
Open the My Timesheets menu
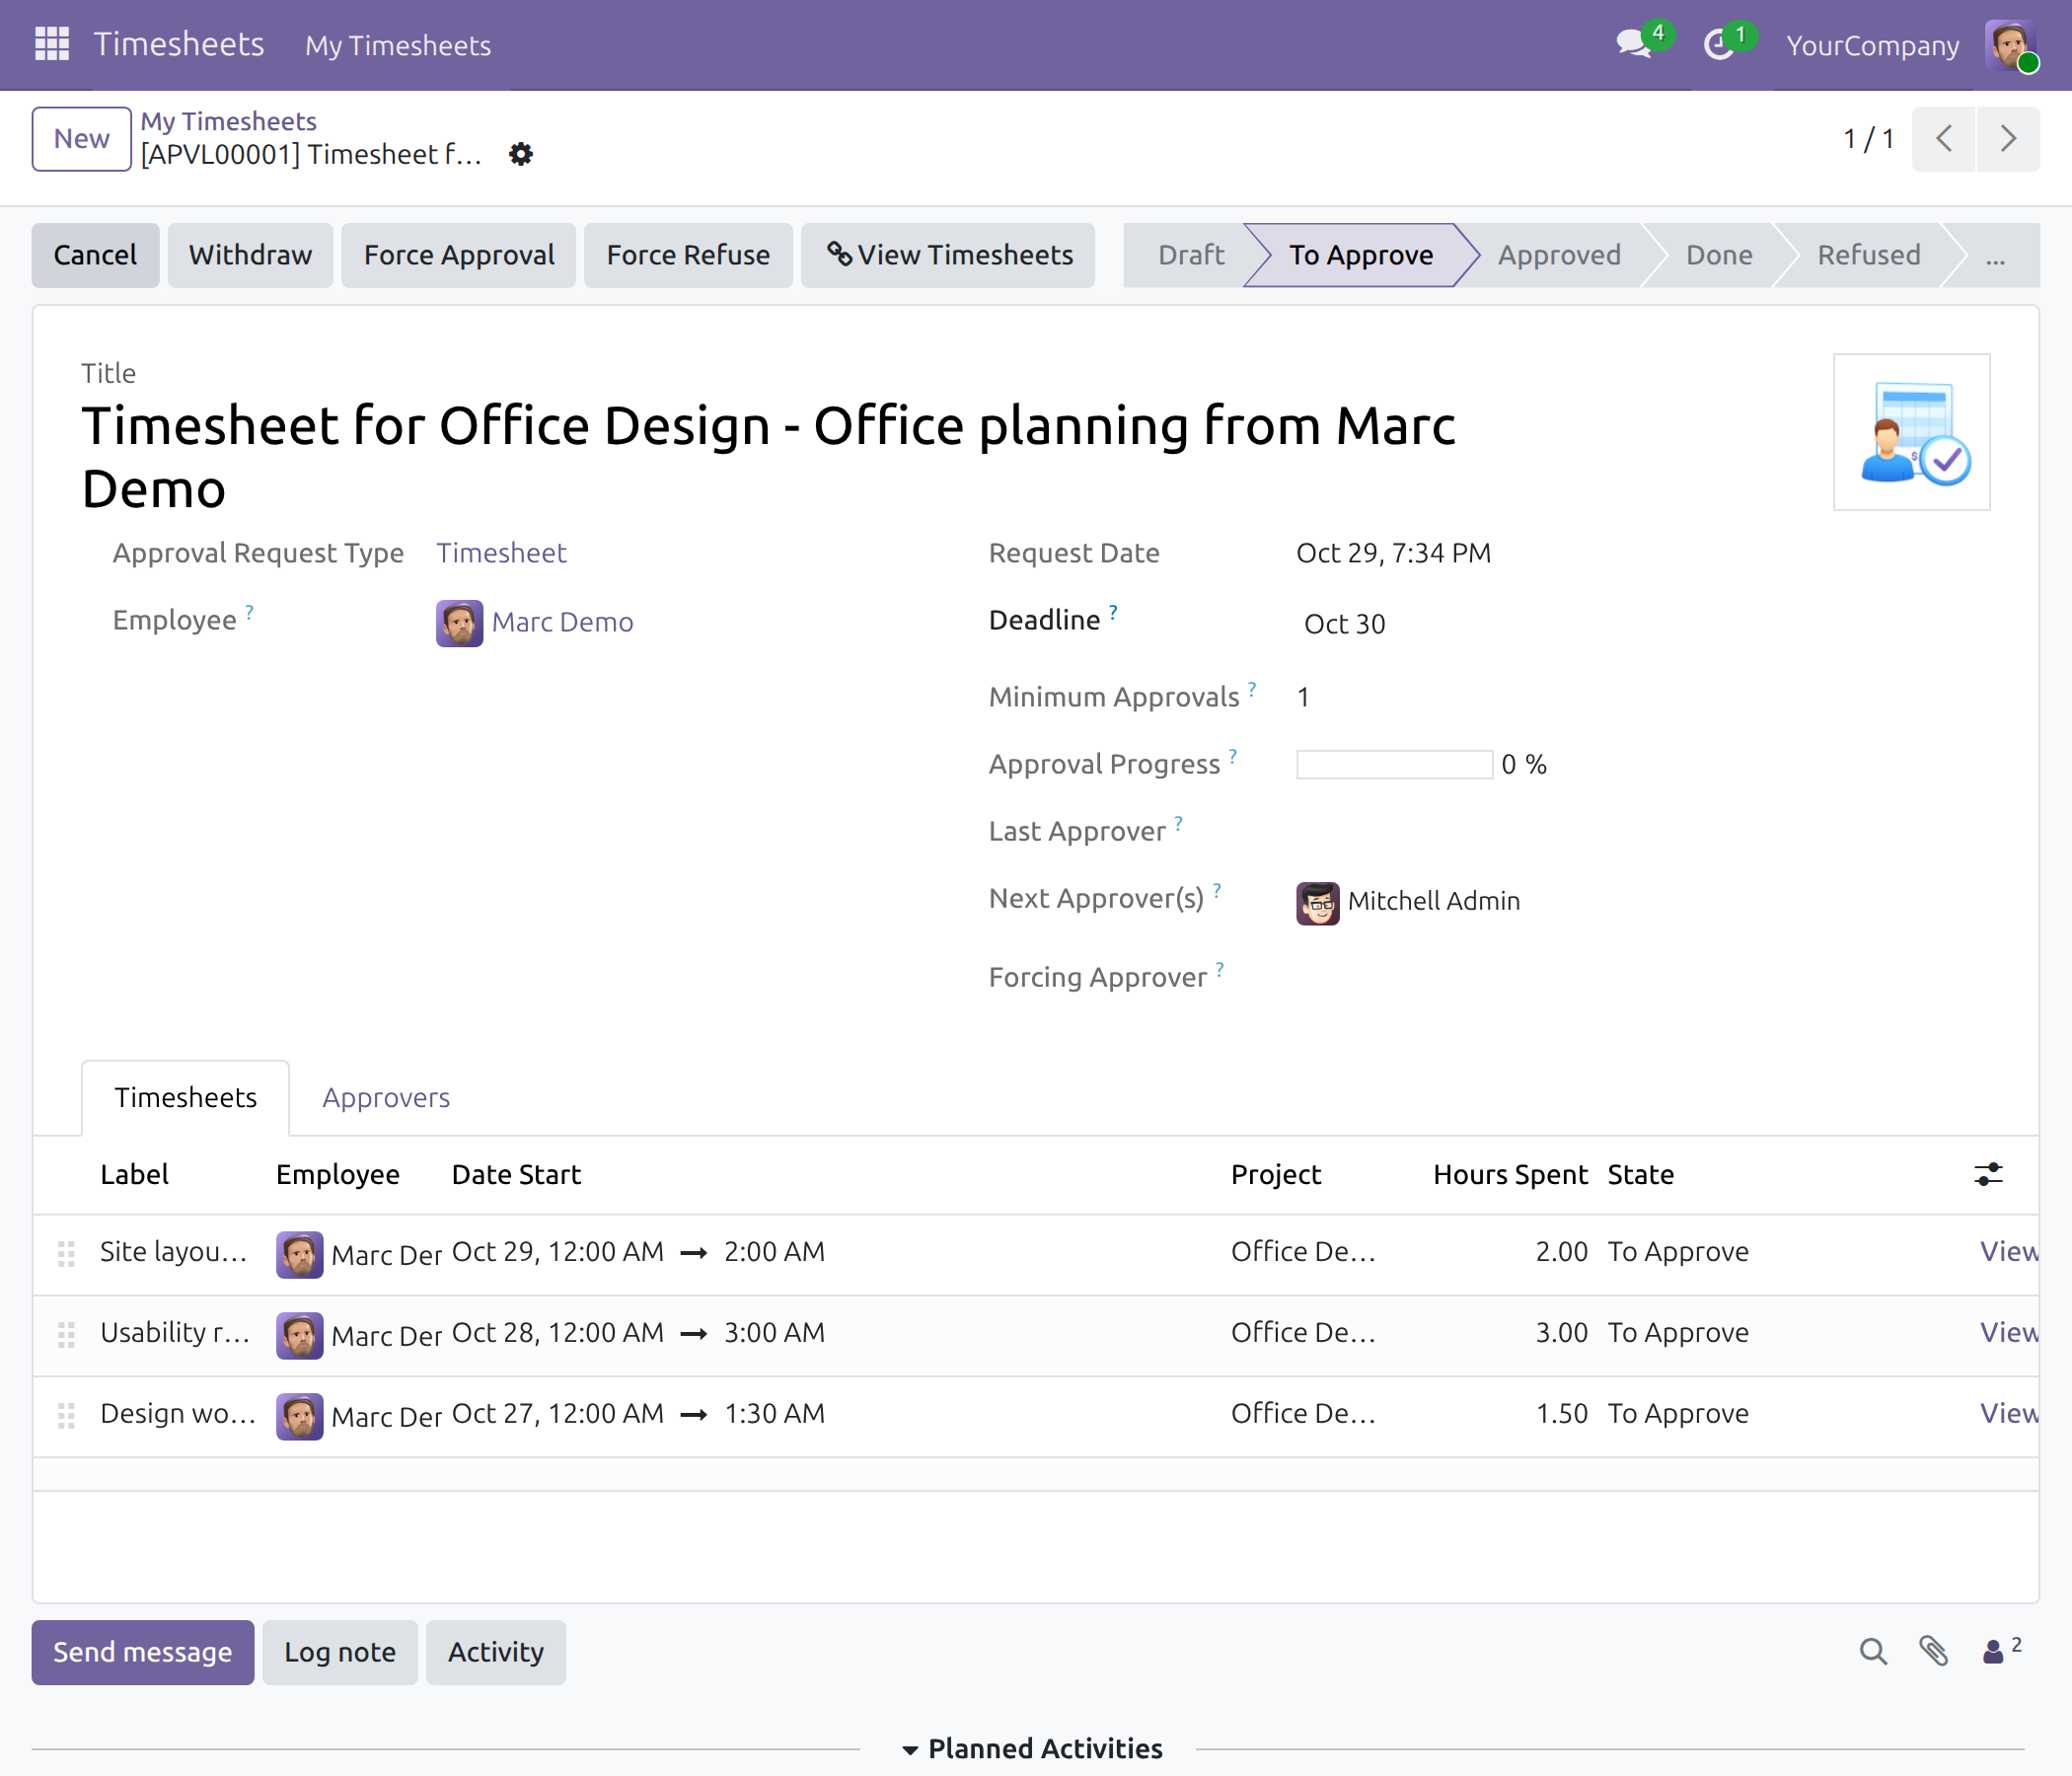coord(398,45)
